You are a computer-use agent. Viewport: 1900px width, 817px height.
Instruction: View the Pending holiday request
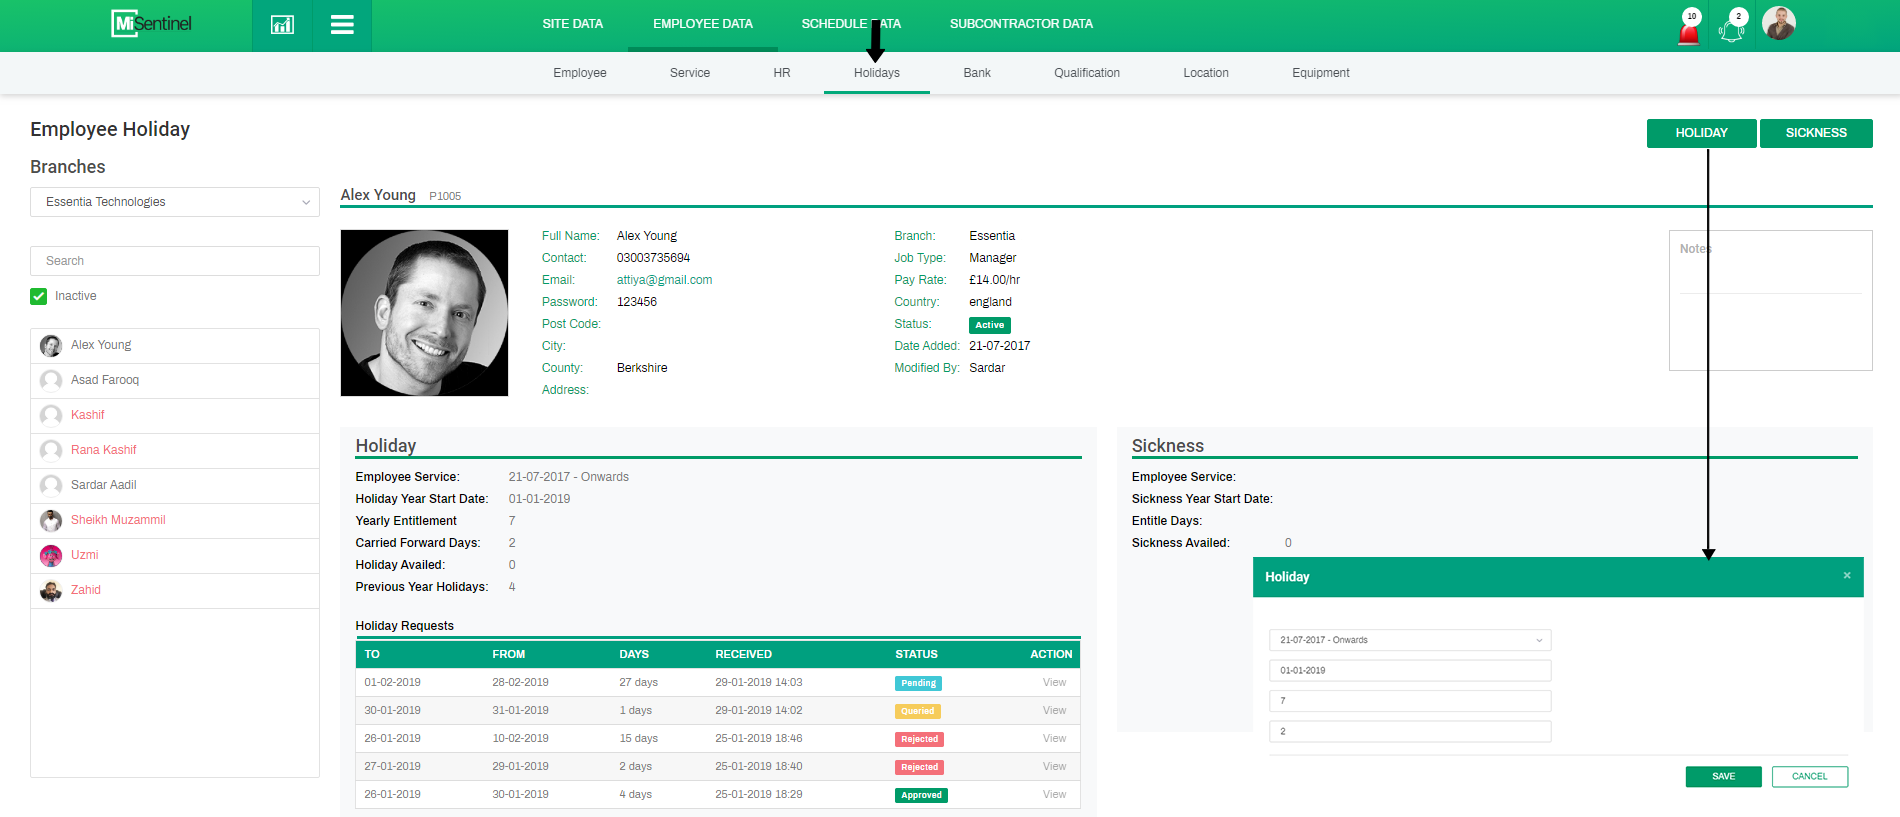(1054, 683)
